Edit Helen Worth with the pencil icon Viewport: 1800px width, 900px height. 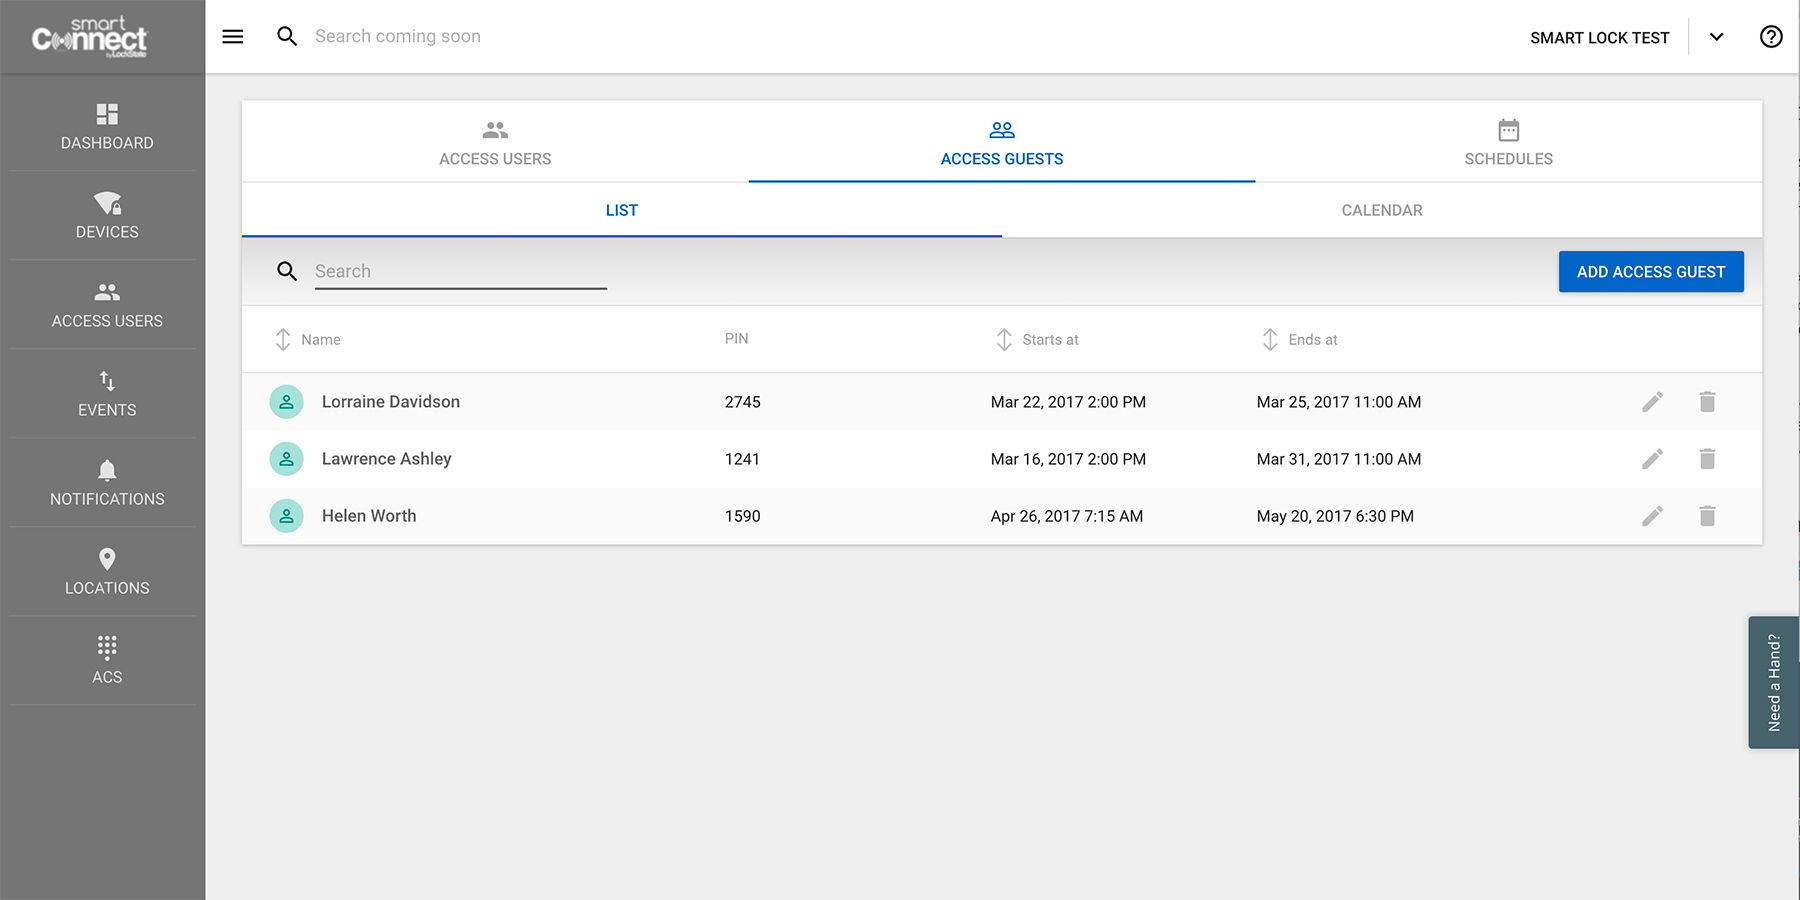(1652, 516)
